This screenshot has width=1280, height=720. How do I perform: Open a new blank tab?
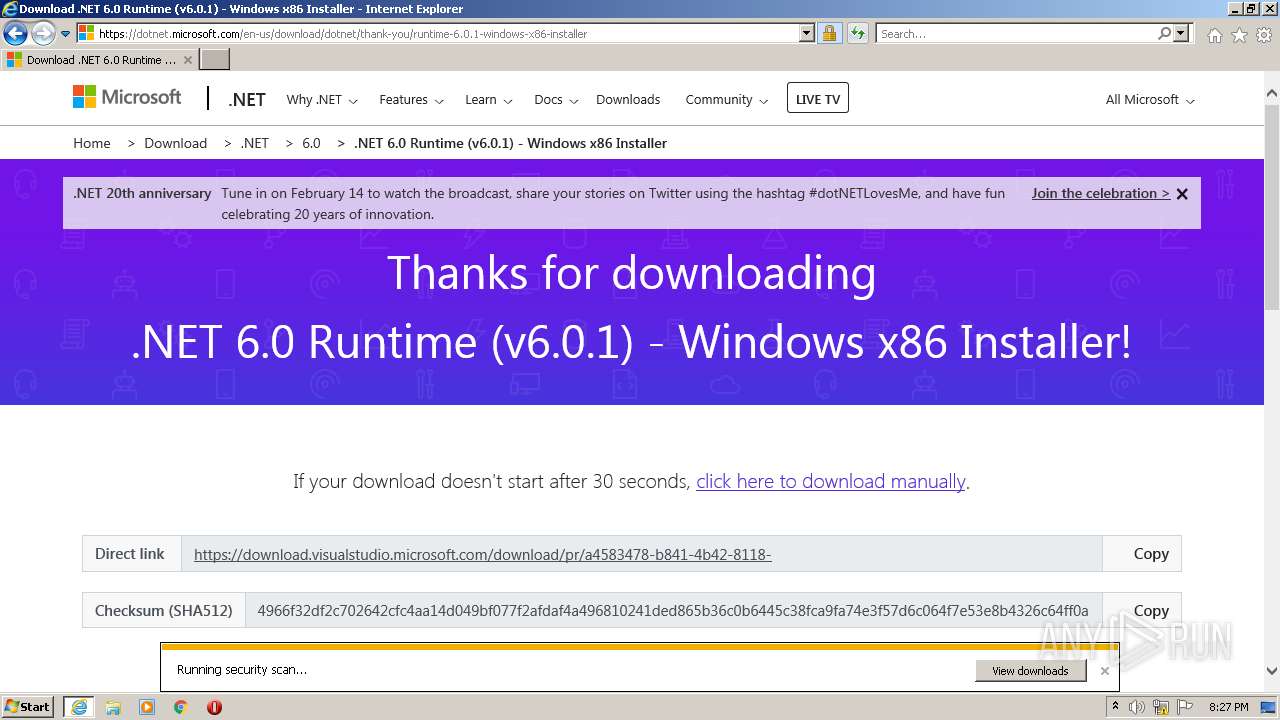[x=215, y=60]
